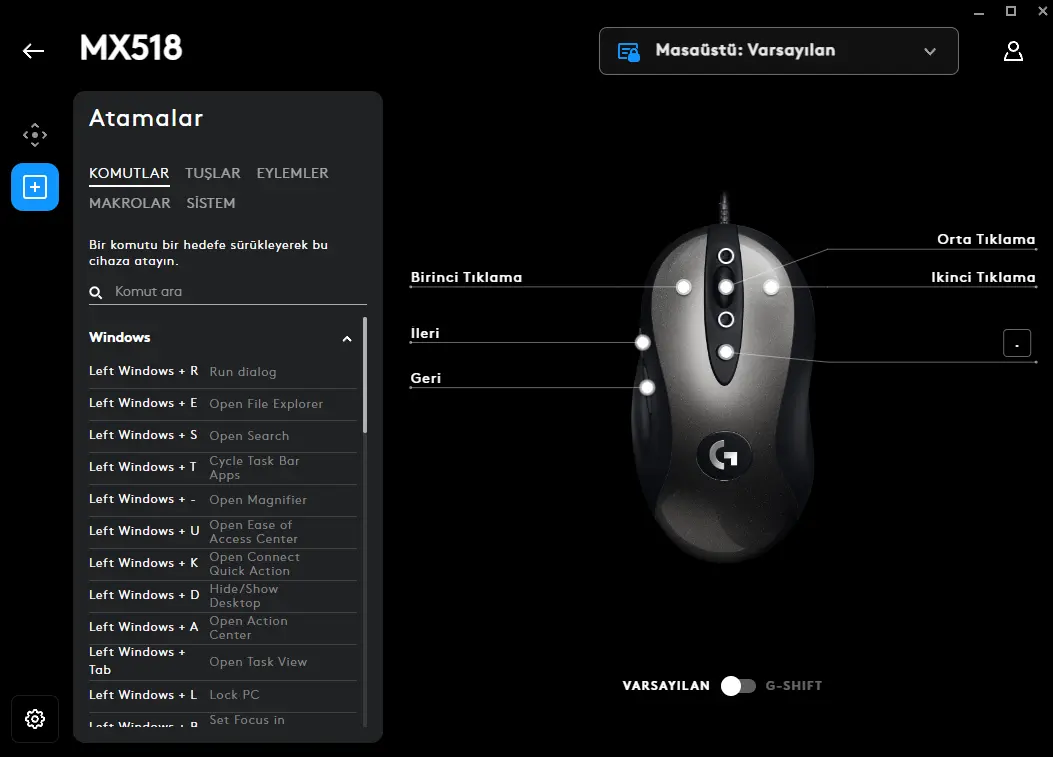The height and width of the screenshot is (757, 1053).
Task: Click the search magnifier icon
Action: pos(96,292)
